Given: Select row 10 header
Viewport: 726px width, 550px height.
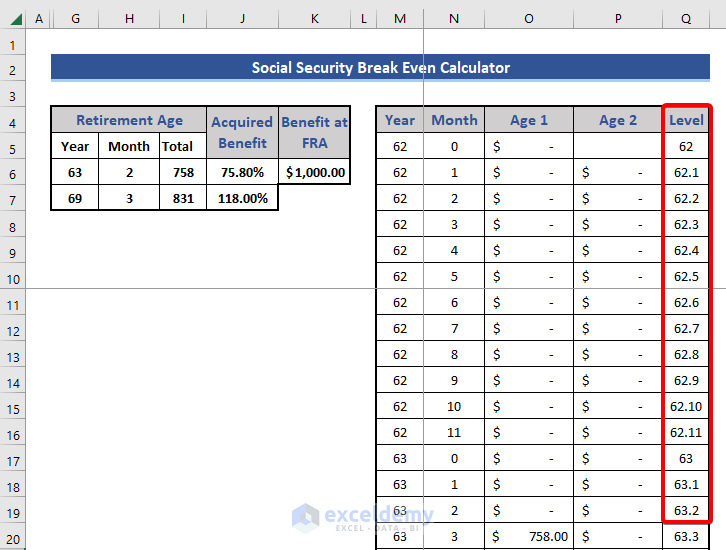Looking at the screenshot, I should [x=13, y=279].
